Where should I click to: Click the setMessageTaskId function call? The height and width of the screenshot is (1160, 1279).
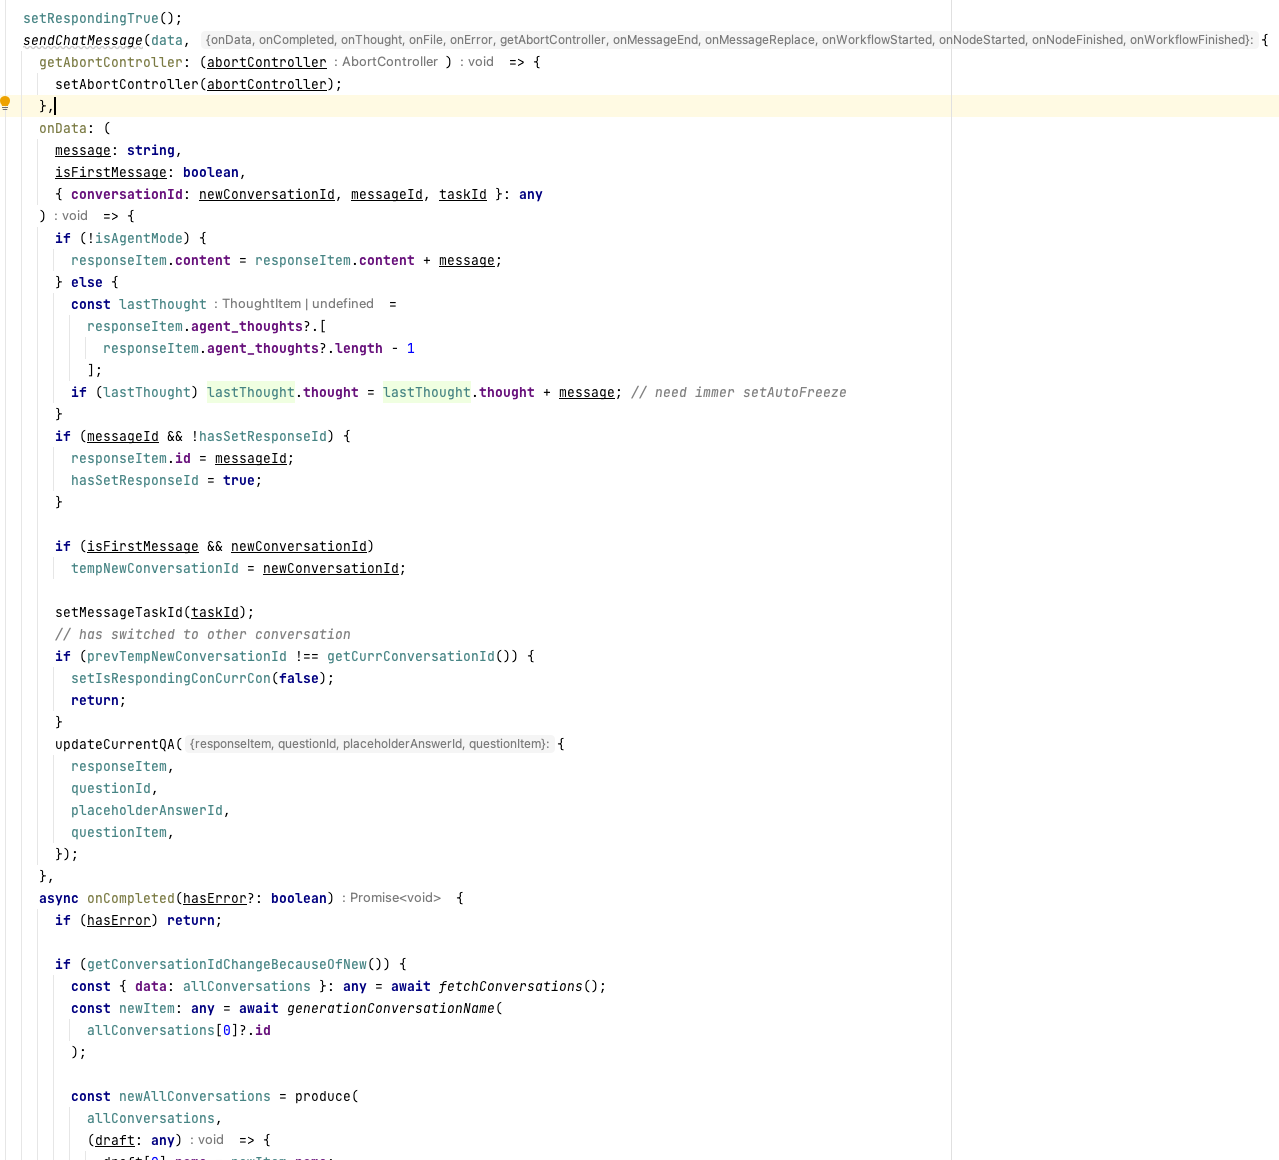[x=119, y=612]
